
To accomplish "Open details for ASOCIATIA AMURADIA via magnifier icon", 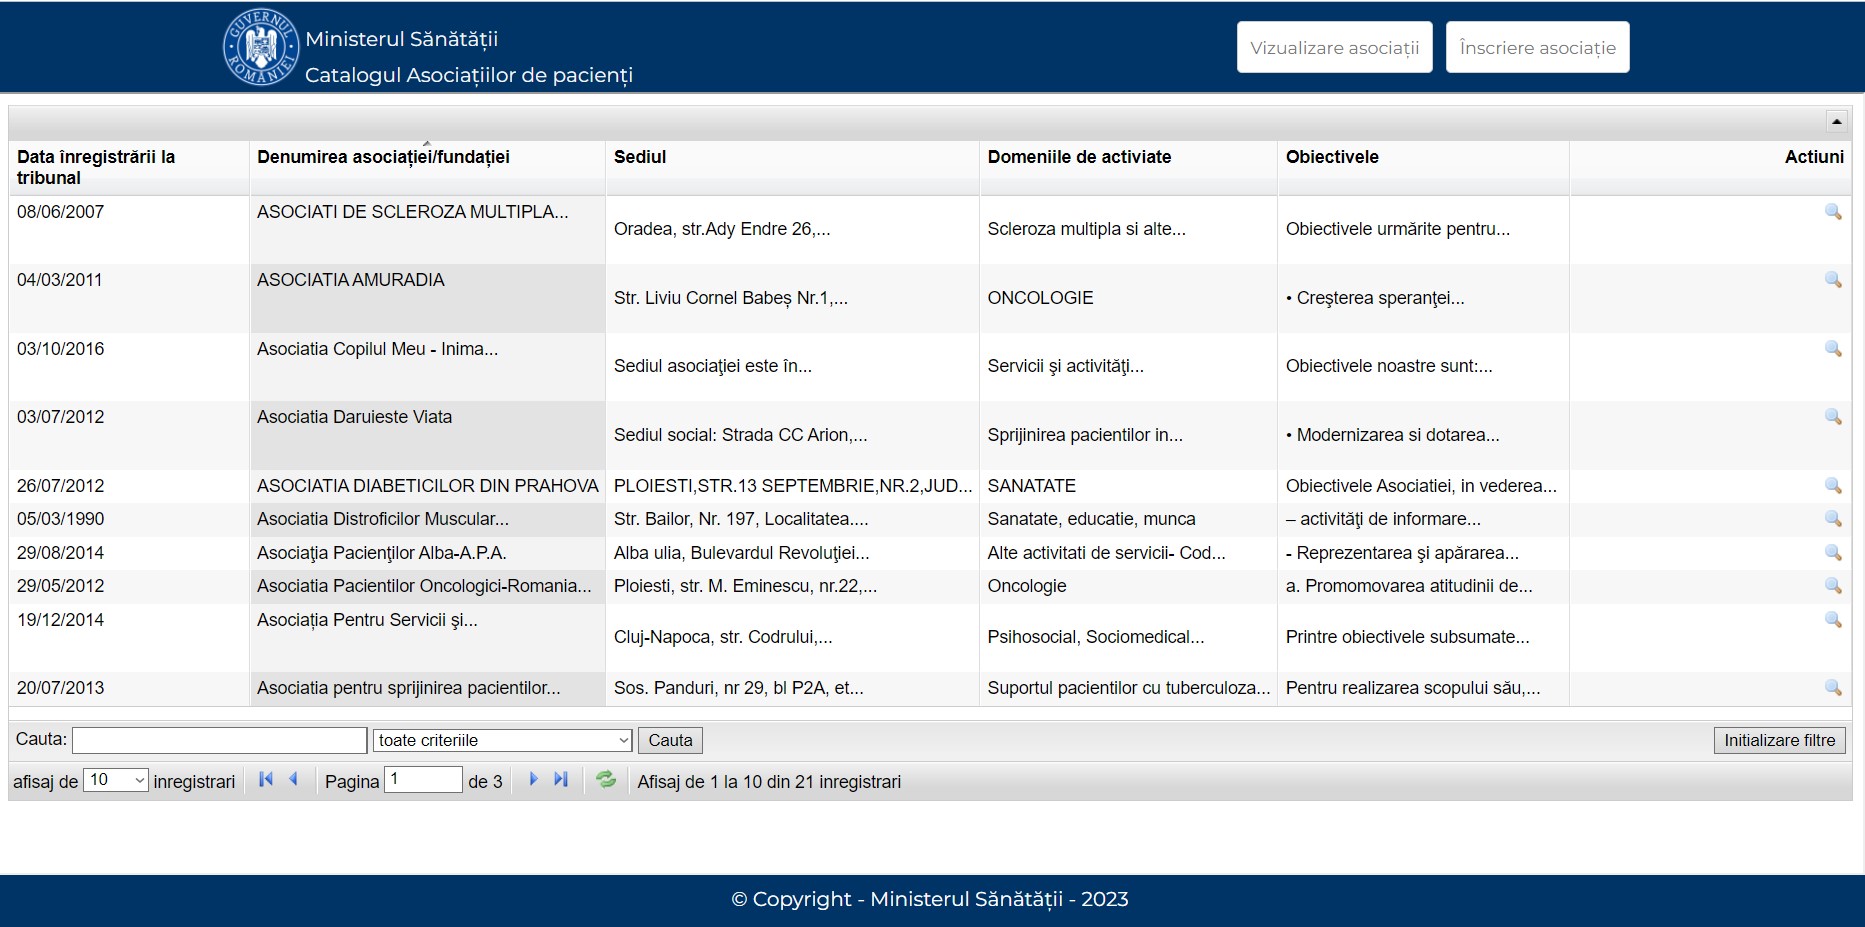I will click(1833, 280).
